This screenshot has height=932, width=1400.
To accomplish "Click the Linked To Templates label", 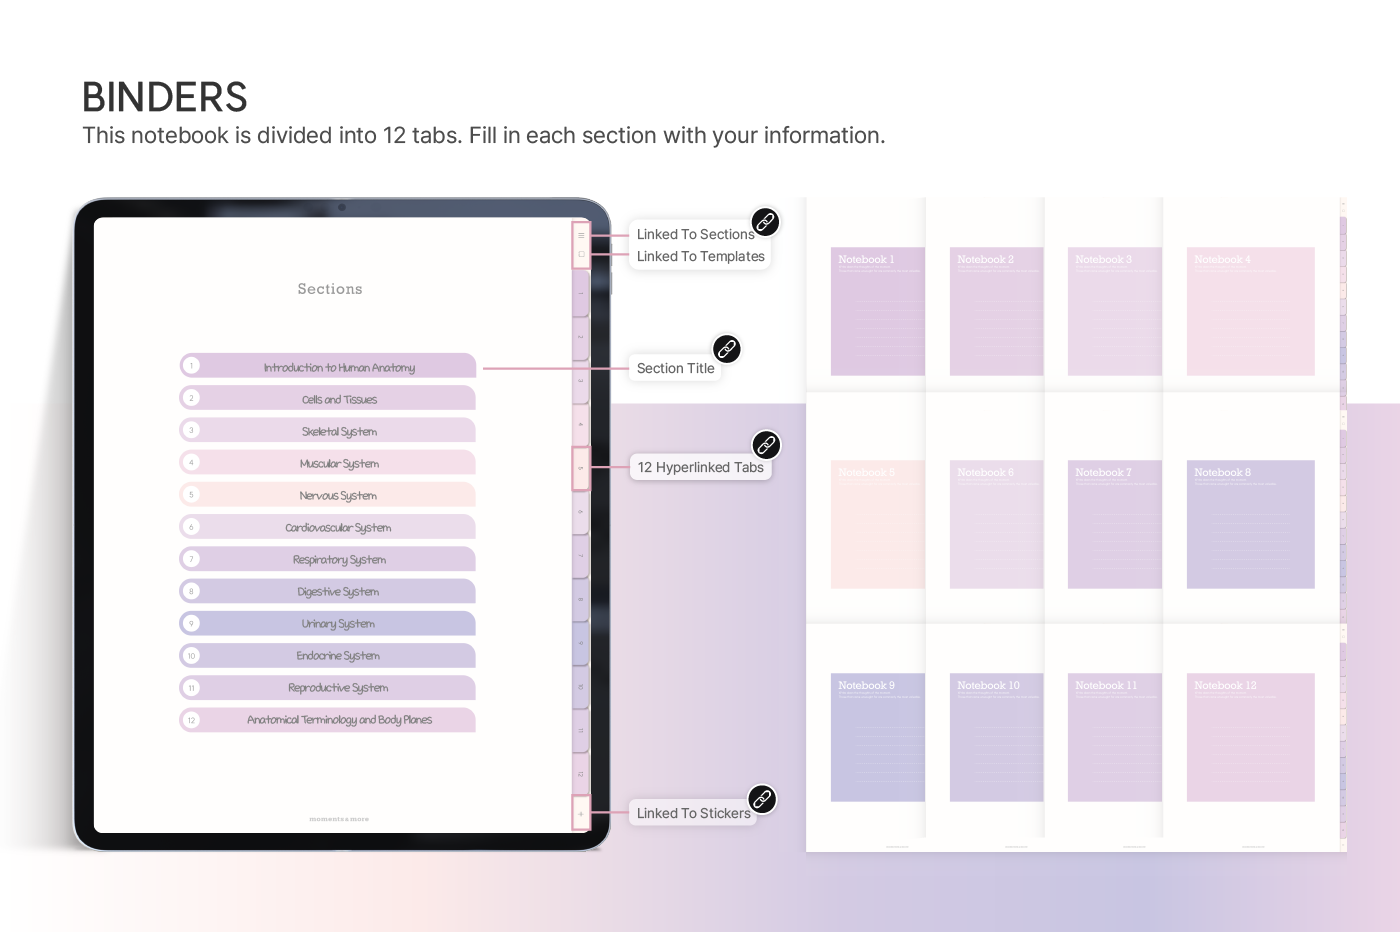I will [700, 257].
